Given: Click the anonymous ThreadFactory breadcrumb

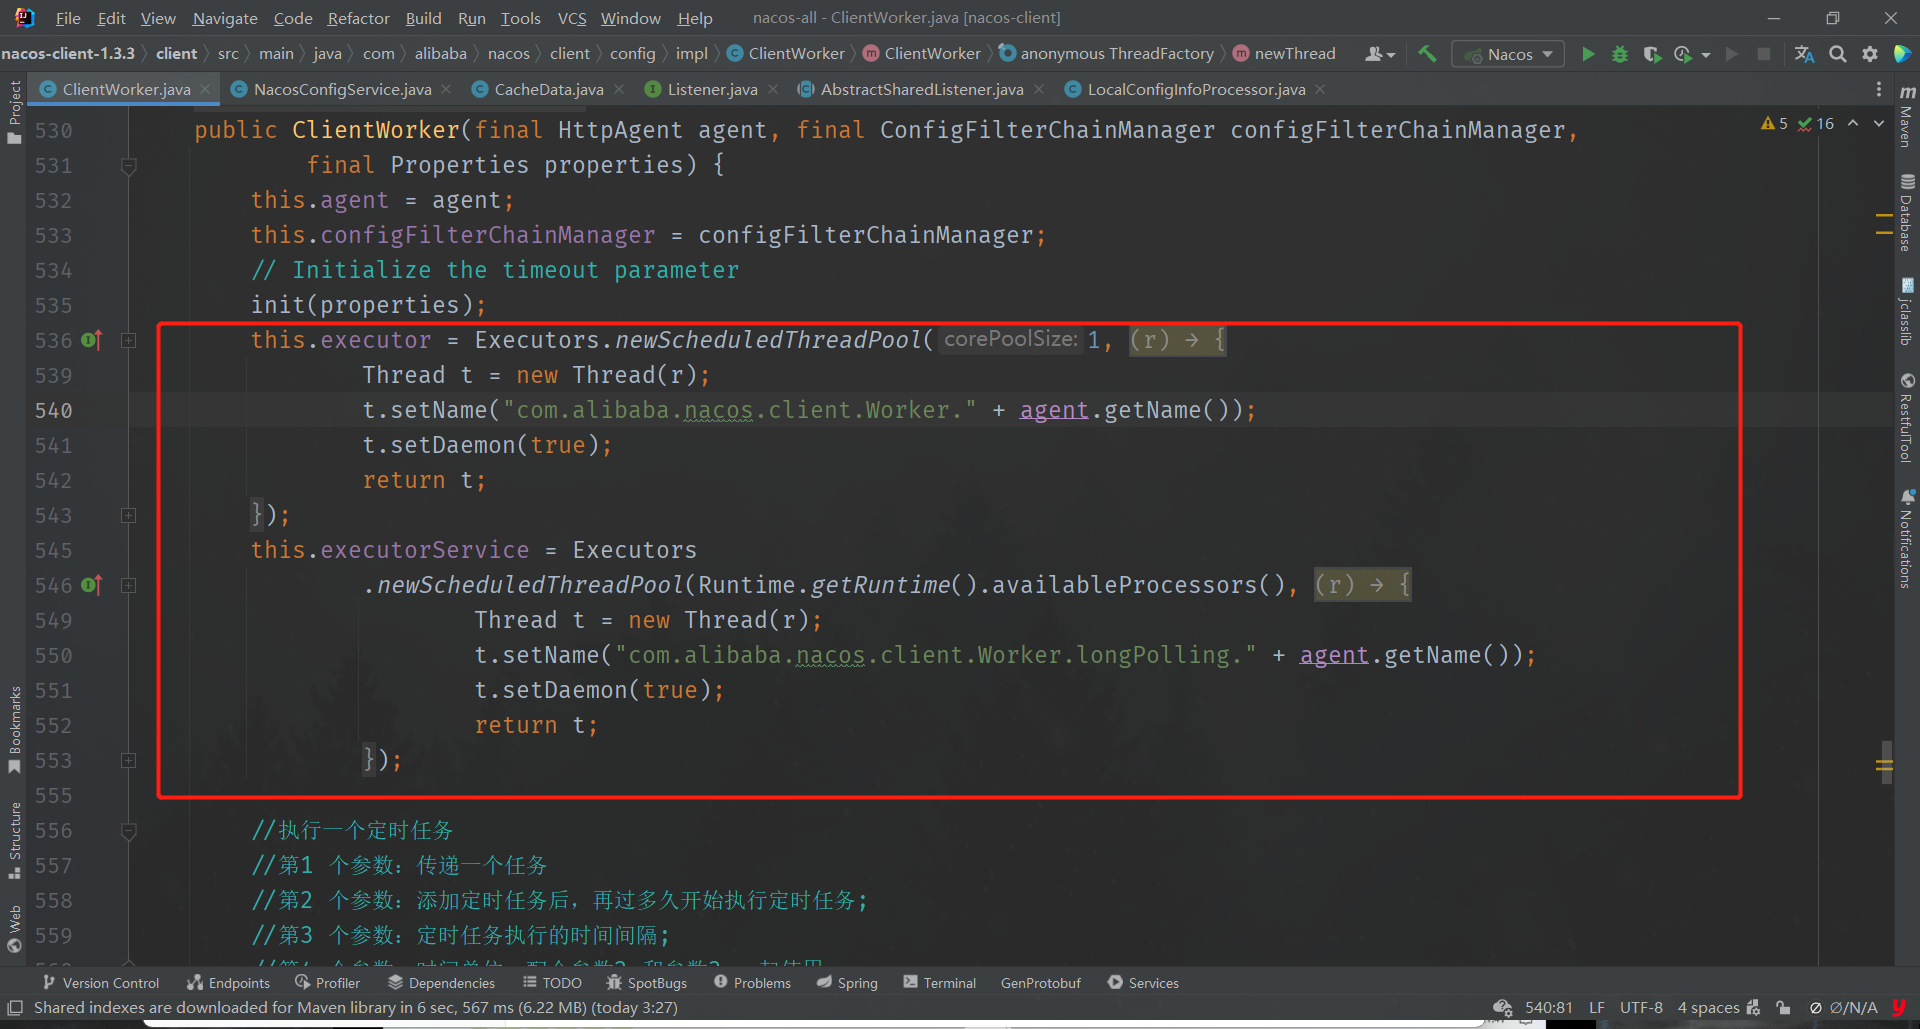Looking at the screenshot, I should tap(1106, 54).
